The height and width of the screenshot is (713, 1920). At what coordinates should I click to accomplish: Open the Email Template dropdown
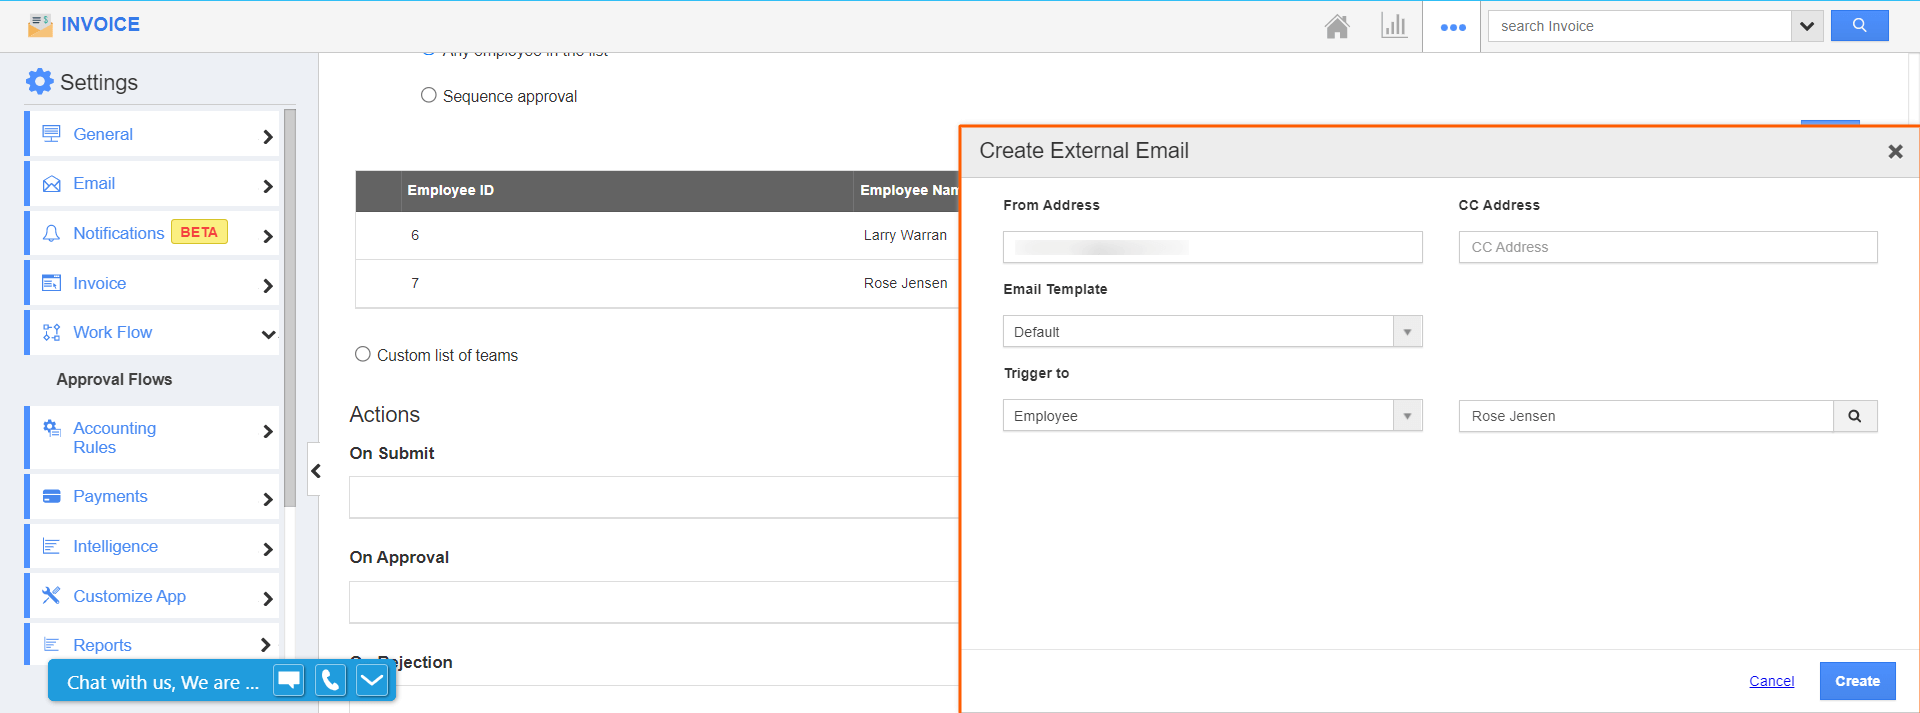coord(1406,332)
